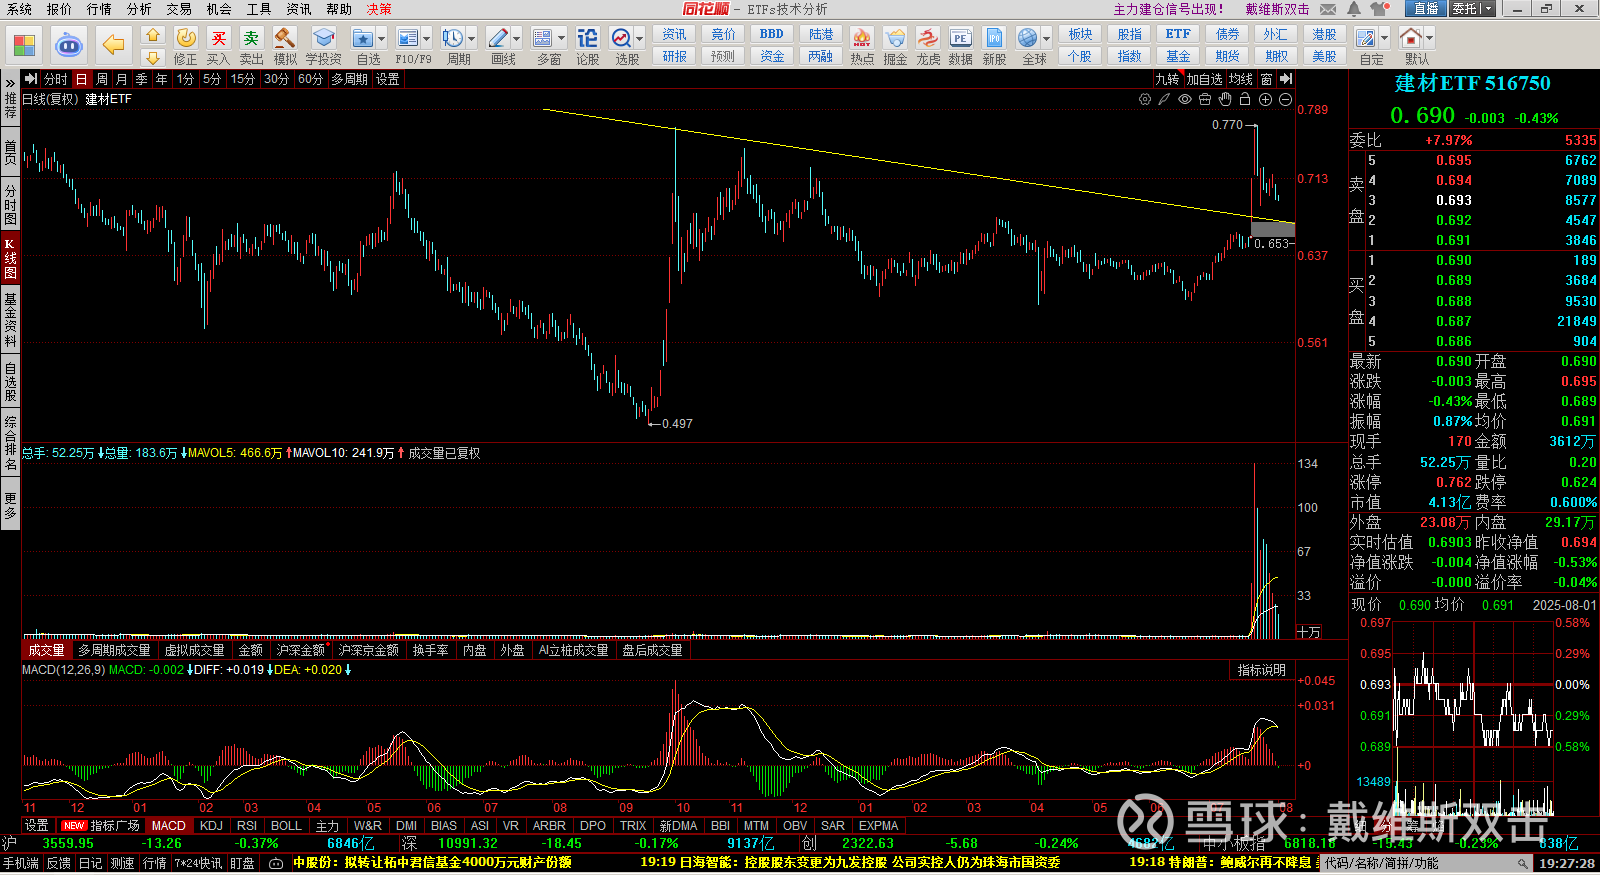Click the 直播 live button
This screenshot has width=1600, height=875.
click(x=1426, y=9)
